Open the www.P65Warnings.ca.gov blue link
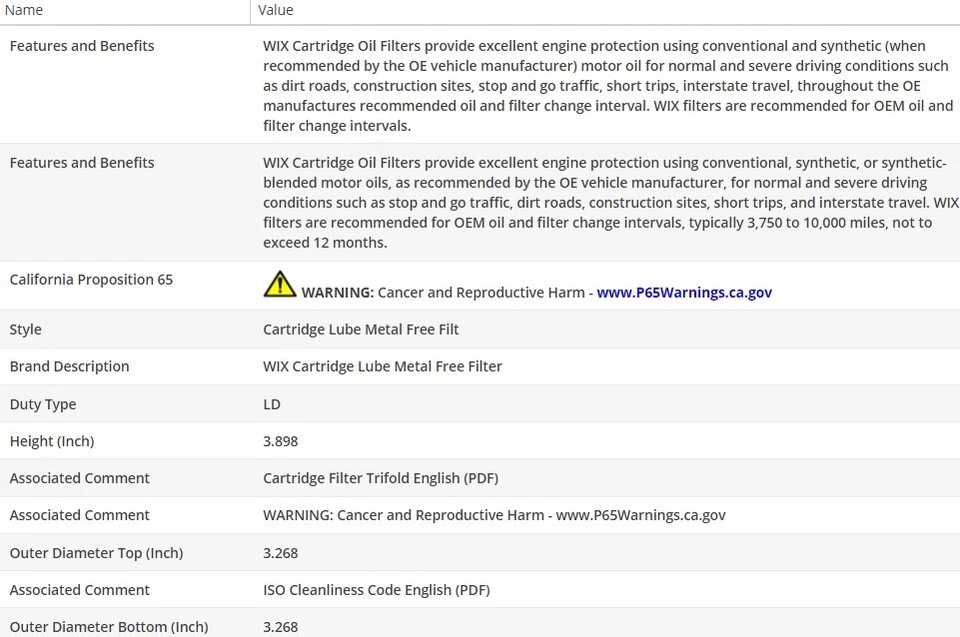 (x=684, y=293)
